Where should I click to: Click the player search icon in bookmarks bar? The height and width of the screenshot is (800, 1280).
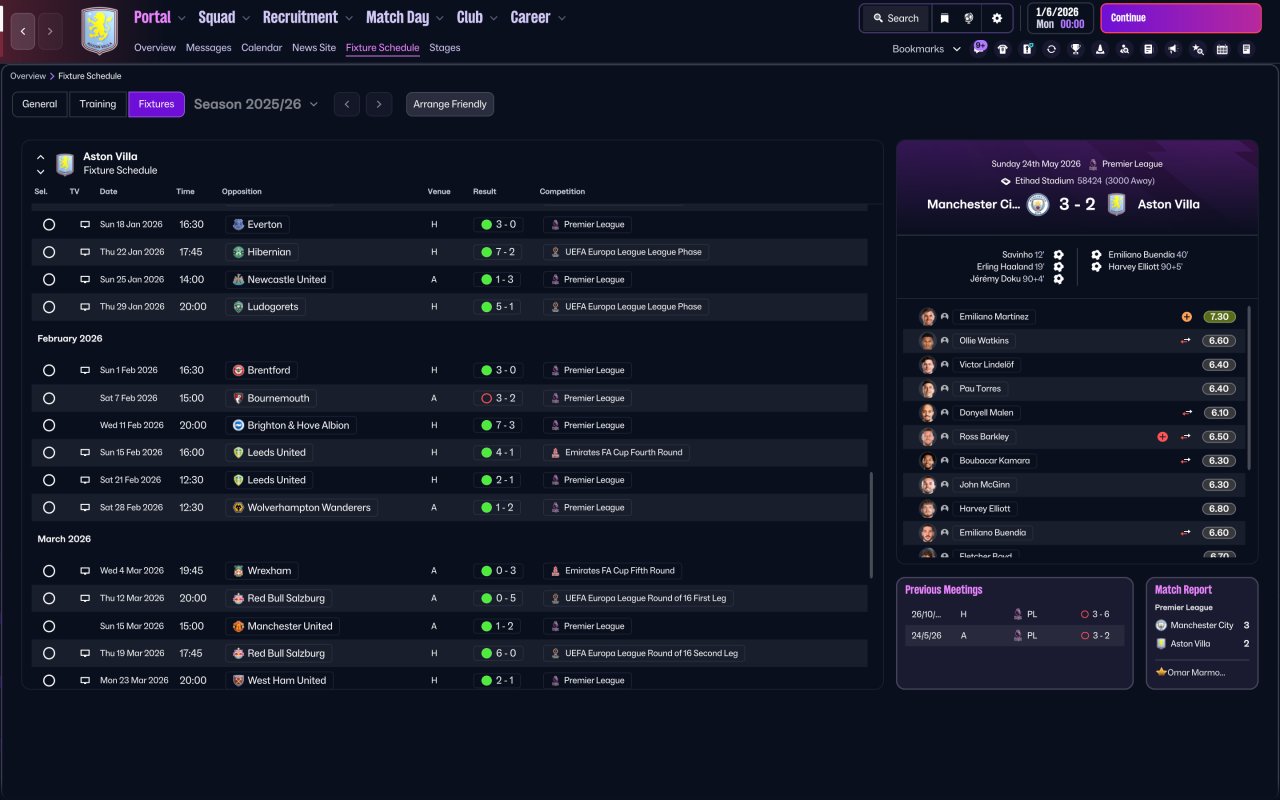(1124, 49)
